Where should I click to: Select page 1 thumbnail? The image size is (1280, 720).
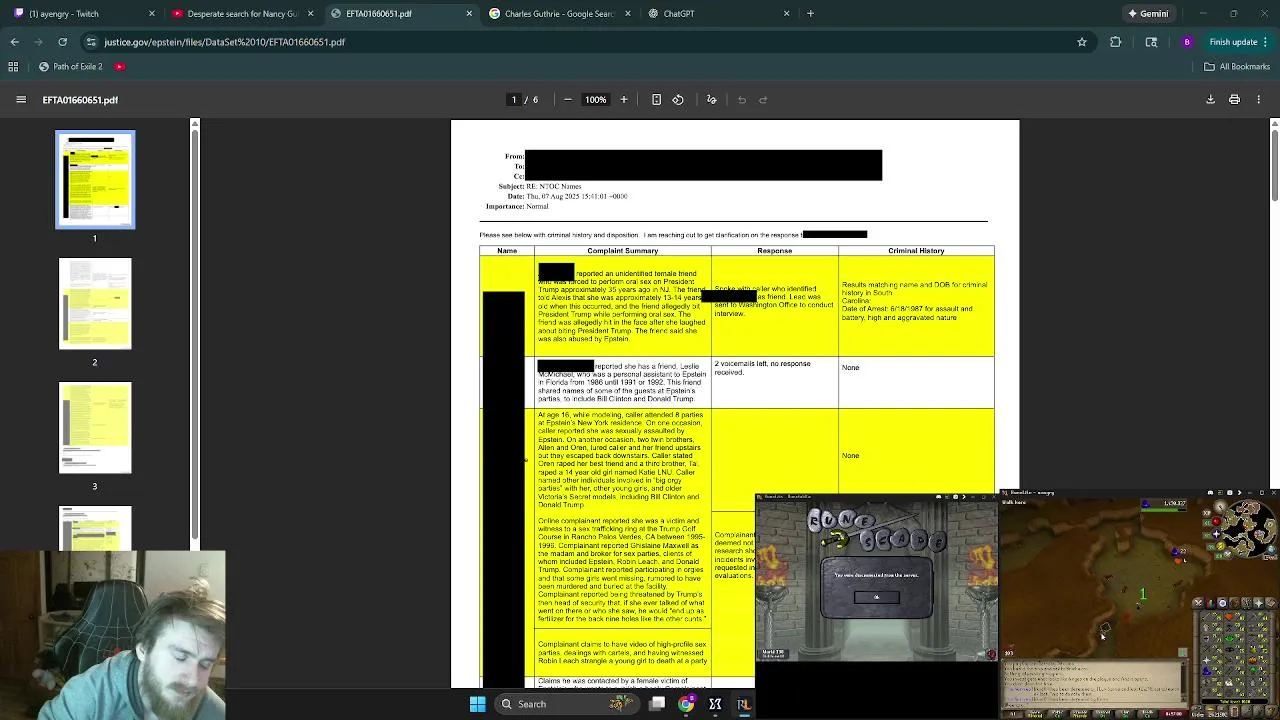(95, 180)
